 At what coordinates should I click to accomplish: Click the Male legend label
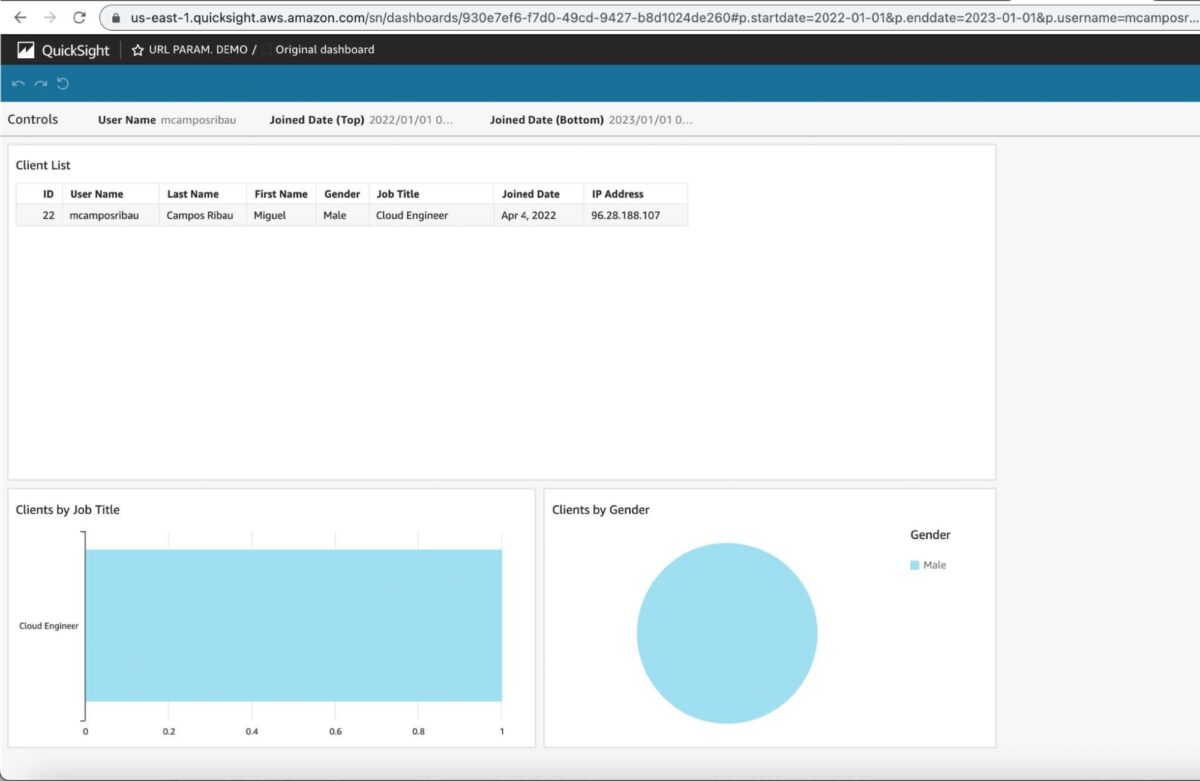[x=935, y=565]
